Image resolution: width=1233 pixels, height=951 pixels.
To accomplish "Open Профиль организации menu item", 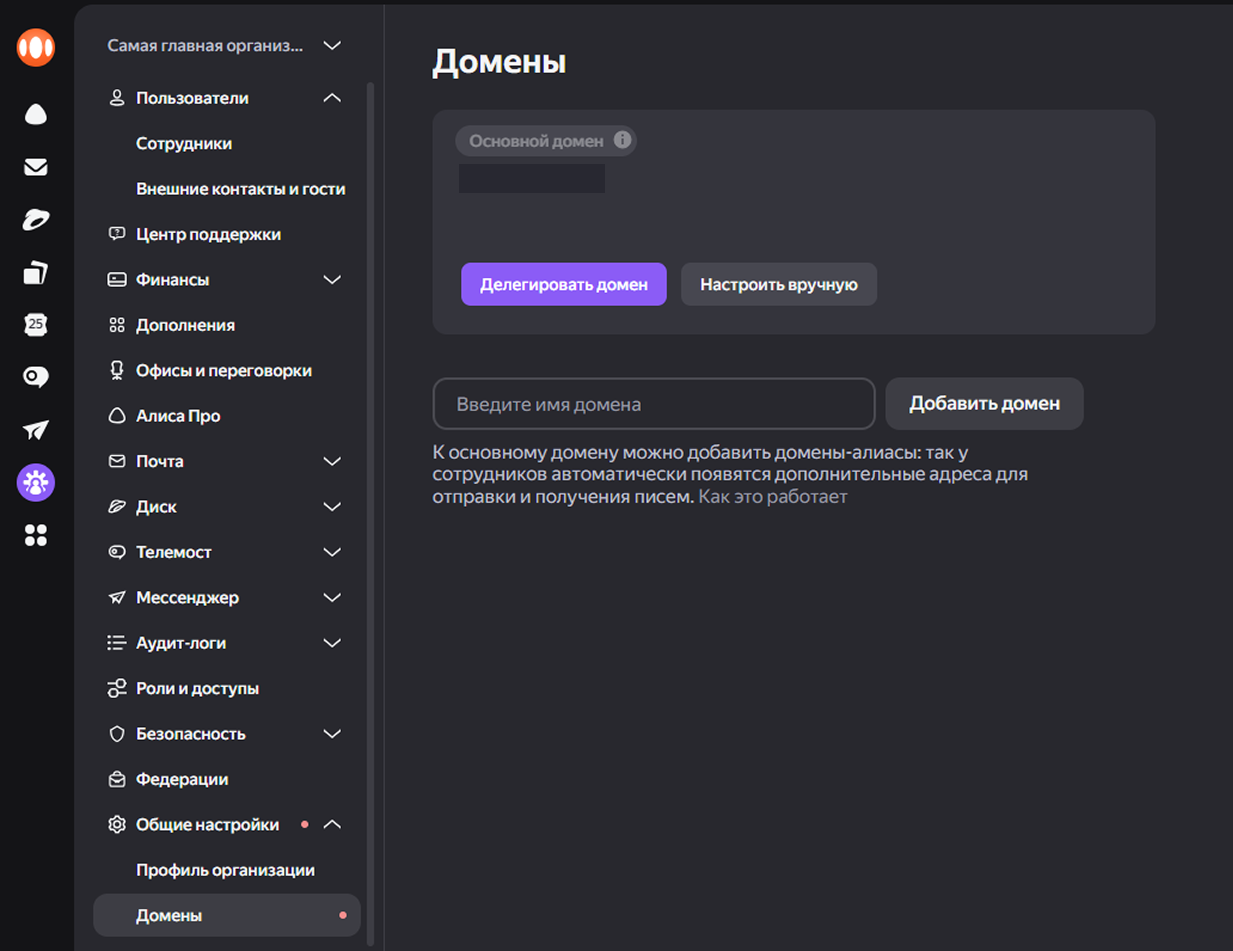I will point(225,870).
